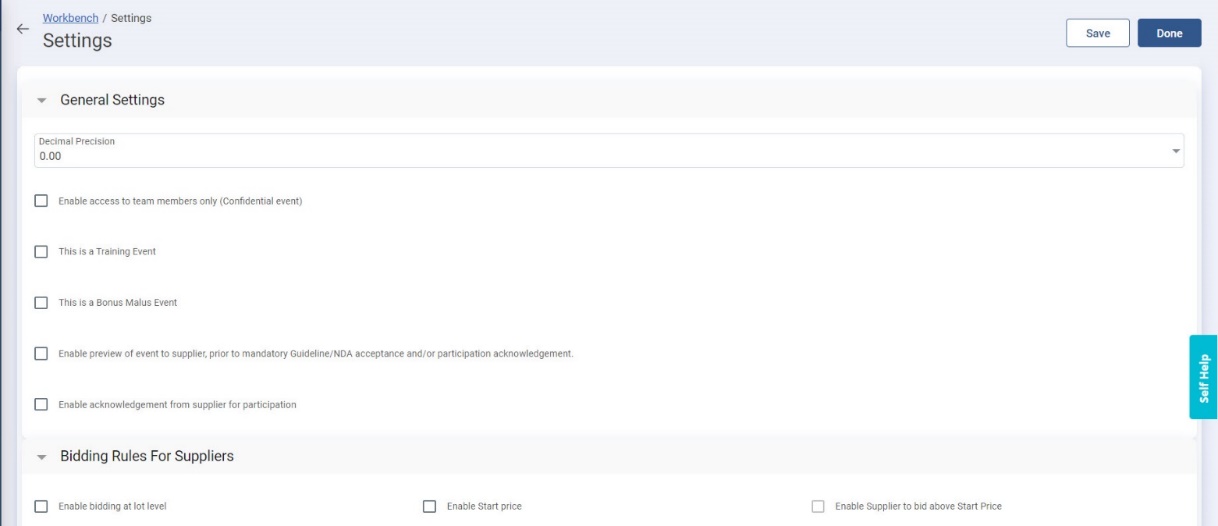Click the Save button
Image resolution: width=1218 pixels, height=526 pixels.
pos(1097,33)
